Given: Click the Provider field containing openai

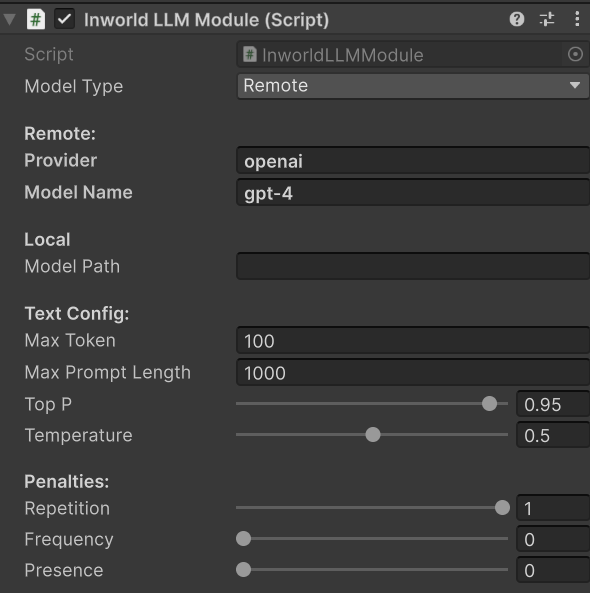Looking at the screenshot, I should click(x=413, y=161).
